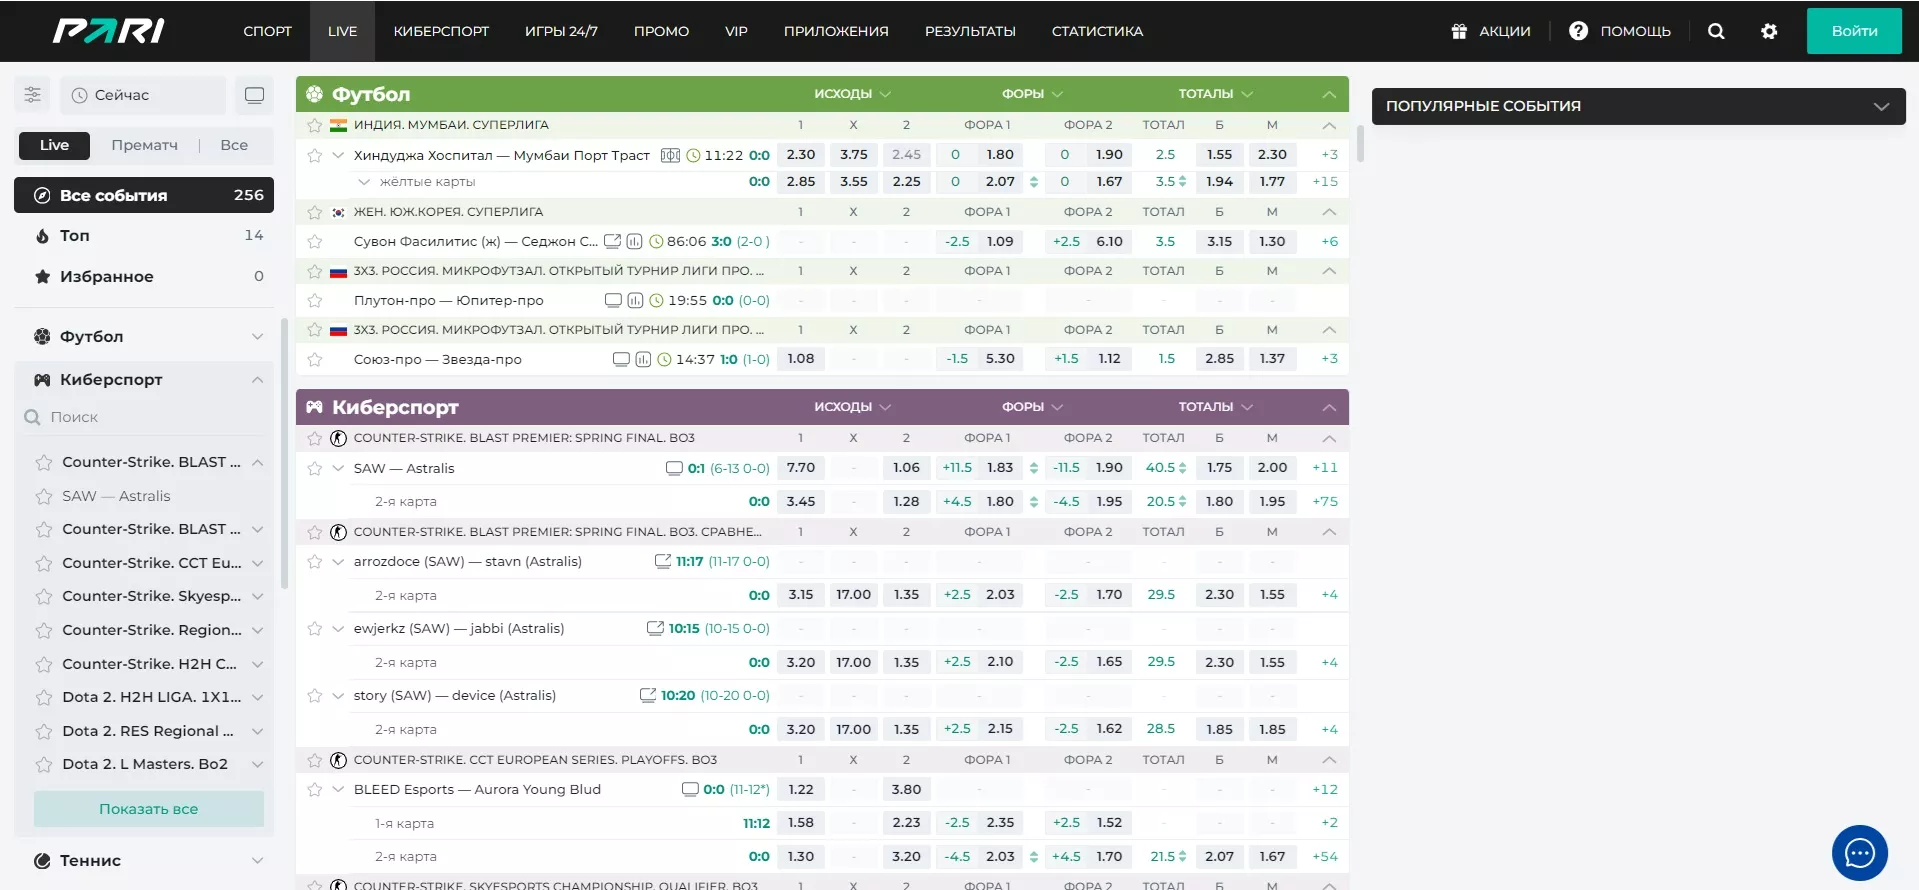
Task: Expand the ПОПУЛЯРНЫЕ СОБЫТИЯ panel
Action: (x=1881, y=106)
